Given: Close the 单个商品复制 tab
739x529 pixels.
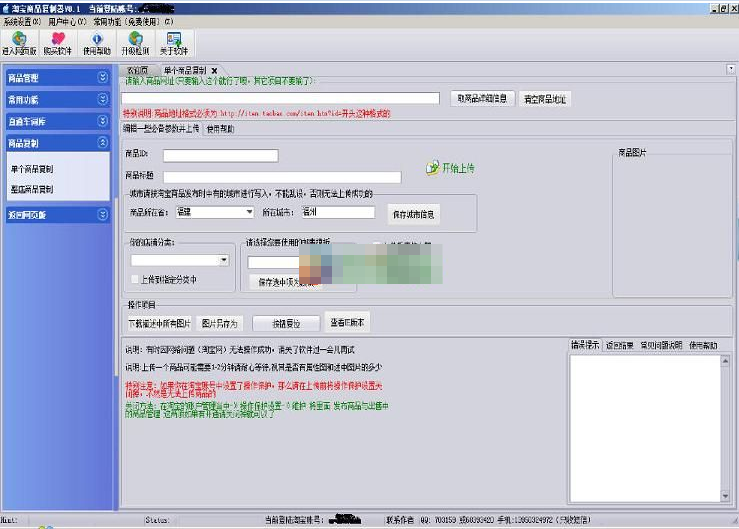Looking at the screenshot, I should pos(214,70).
